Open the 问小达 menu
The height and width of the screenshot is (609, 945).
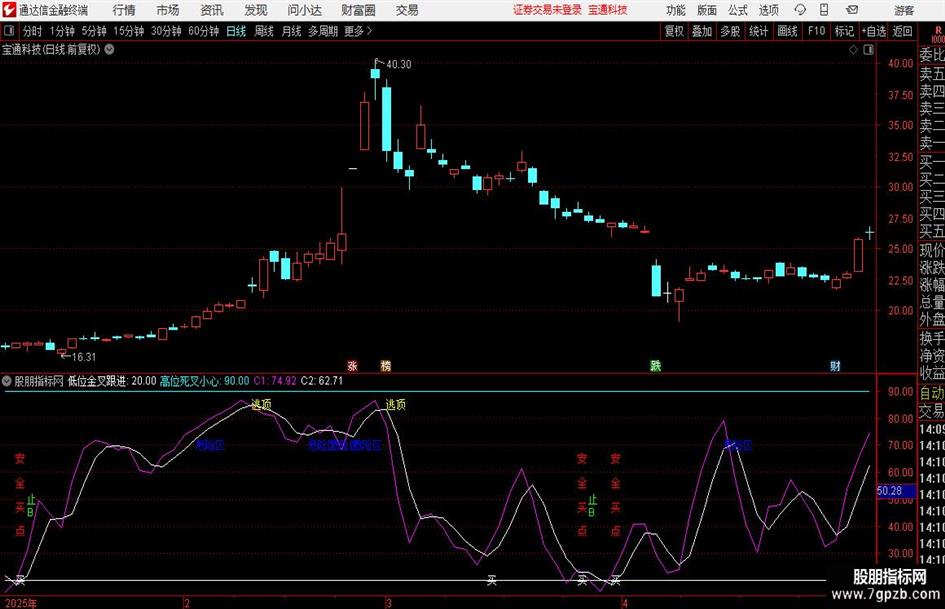[304, 10]
